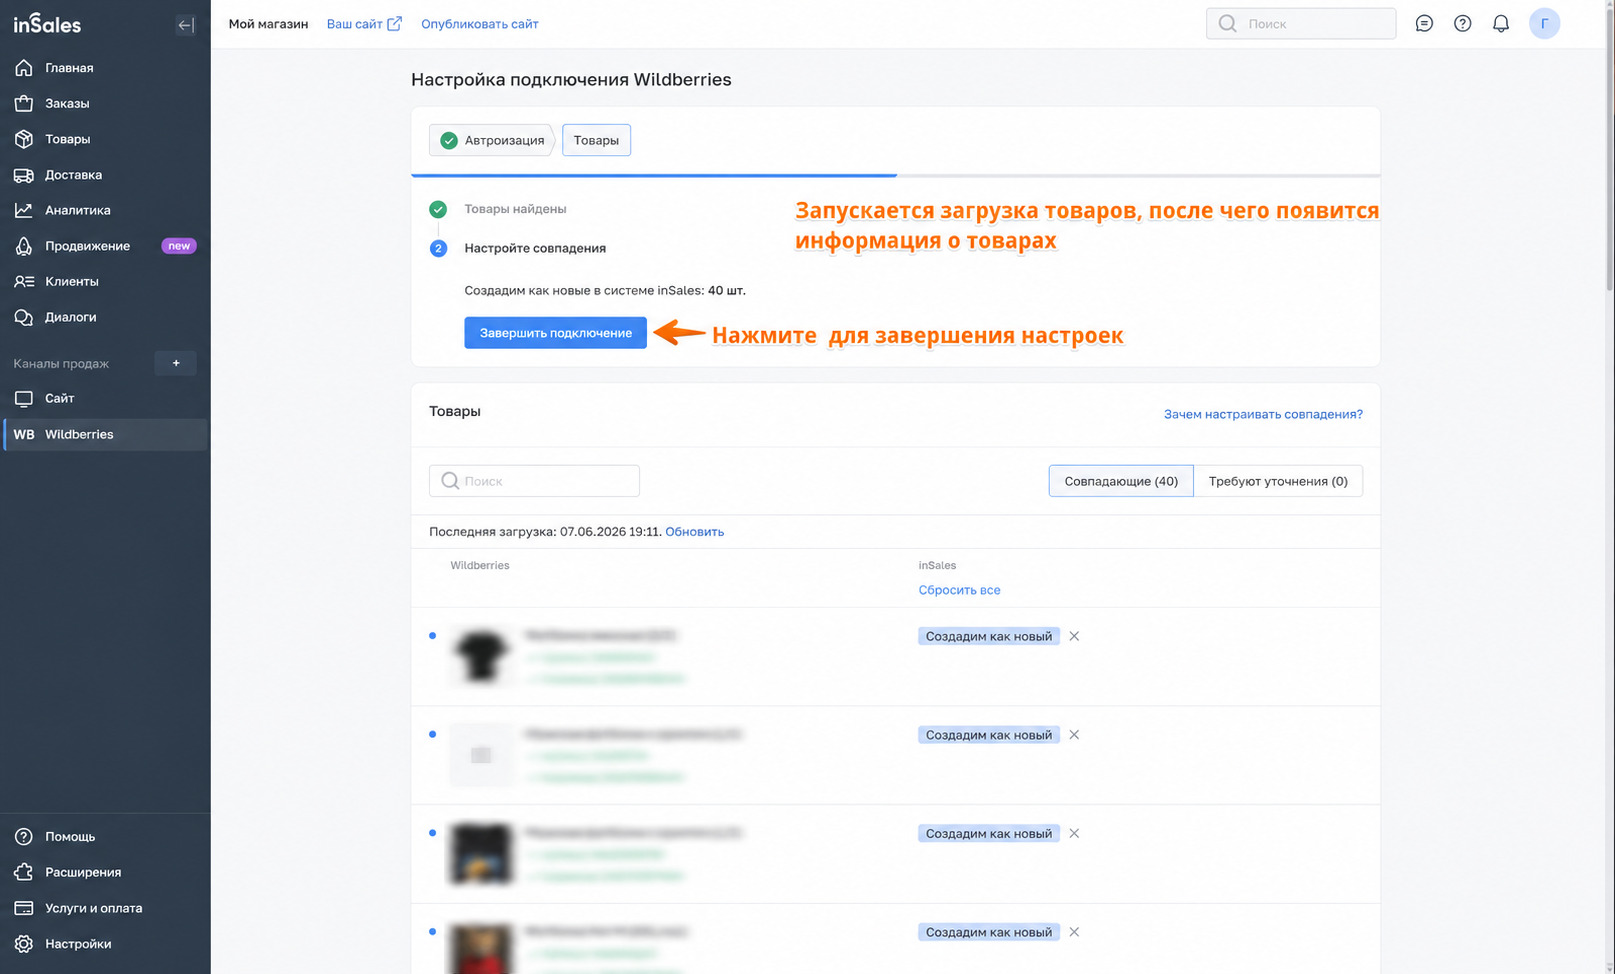Click the first row's Создадим как новый tag
This screenshot has height=974, width=1615.
[989, 636]
